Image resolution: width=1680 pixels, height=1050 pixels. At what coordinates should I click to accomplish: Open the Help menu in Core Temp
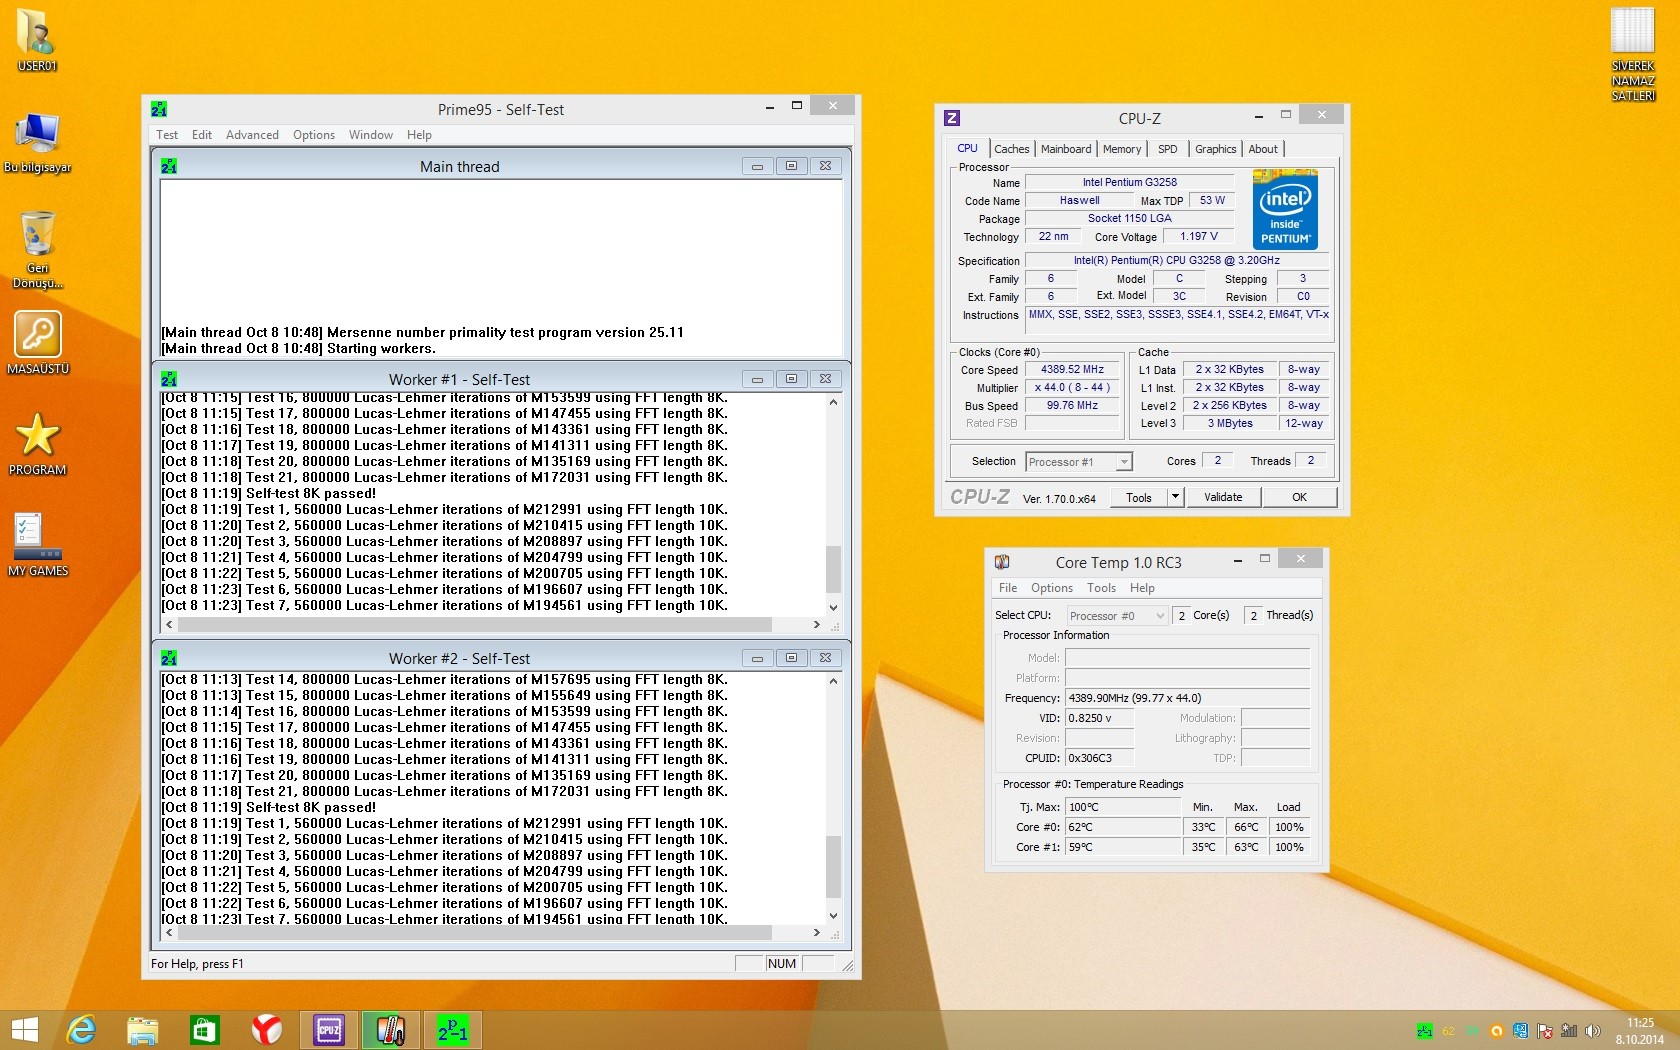click(x=1142, y=588)
